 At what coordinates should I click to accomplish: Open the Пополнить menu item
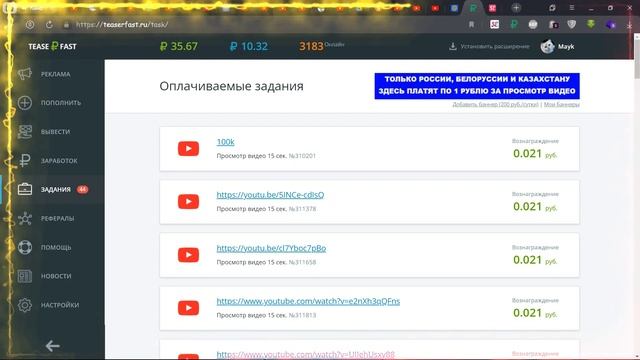(x=61, y=103)
